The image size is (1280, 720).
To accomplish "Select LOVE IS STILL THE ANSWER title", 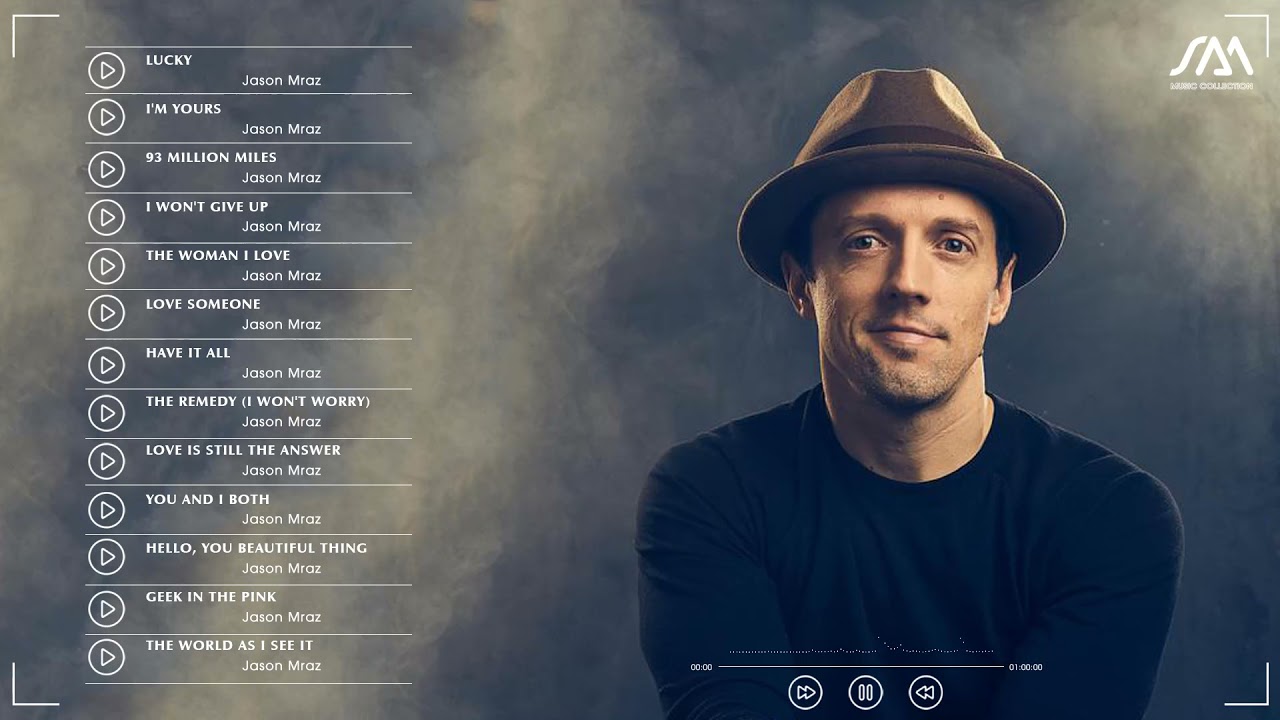I will tap(243, 450).
